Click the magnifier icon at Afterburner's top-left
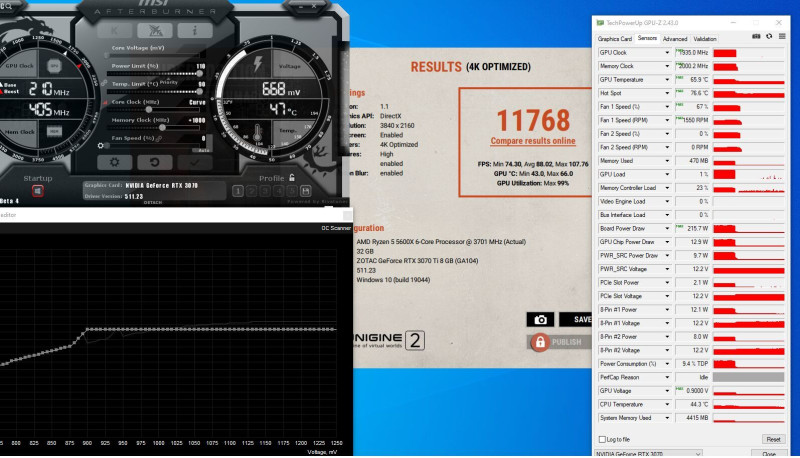This screenshot has width=800, height=458. [8, 6]
